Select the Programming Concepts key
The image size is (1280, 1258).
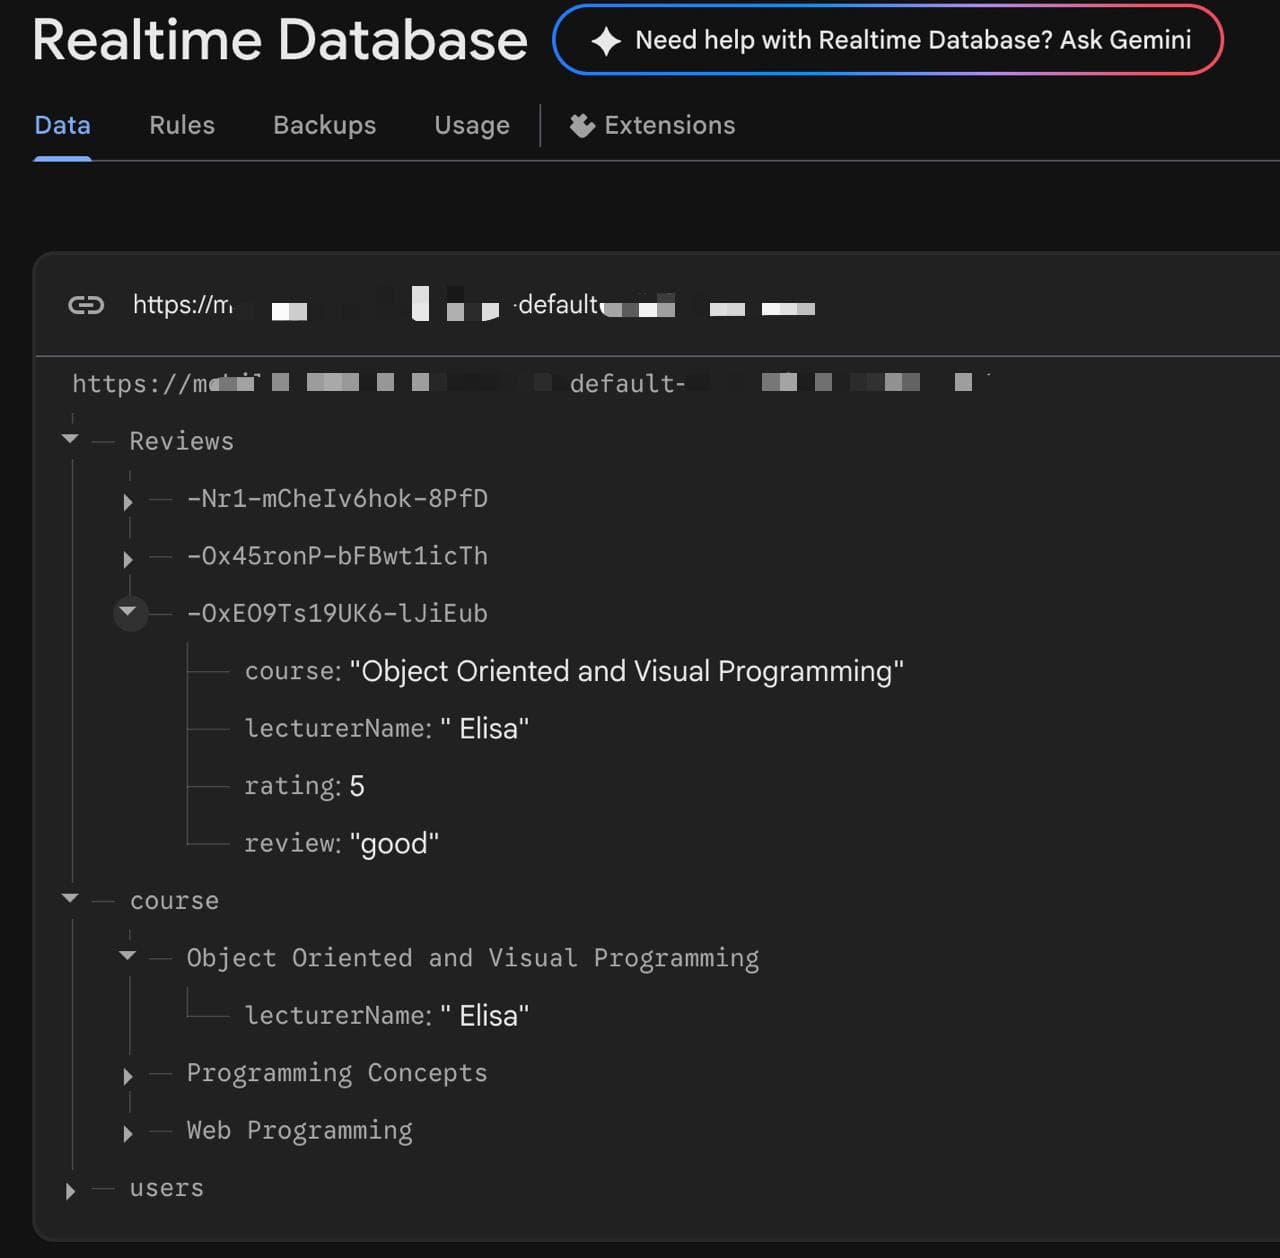(337, 1073)
